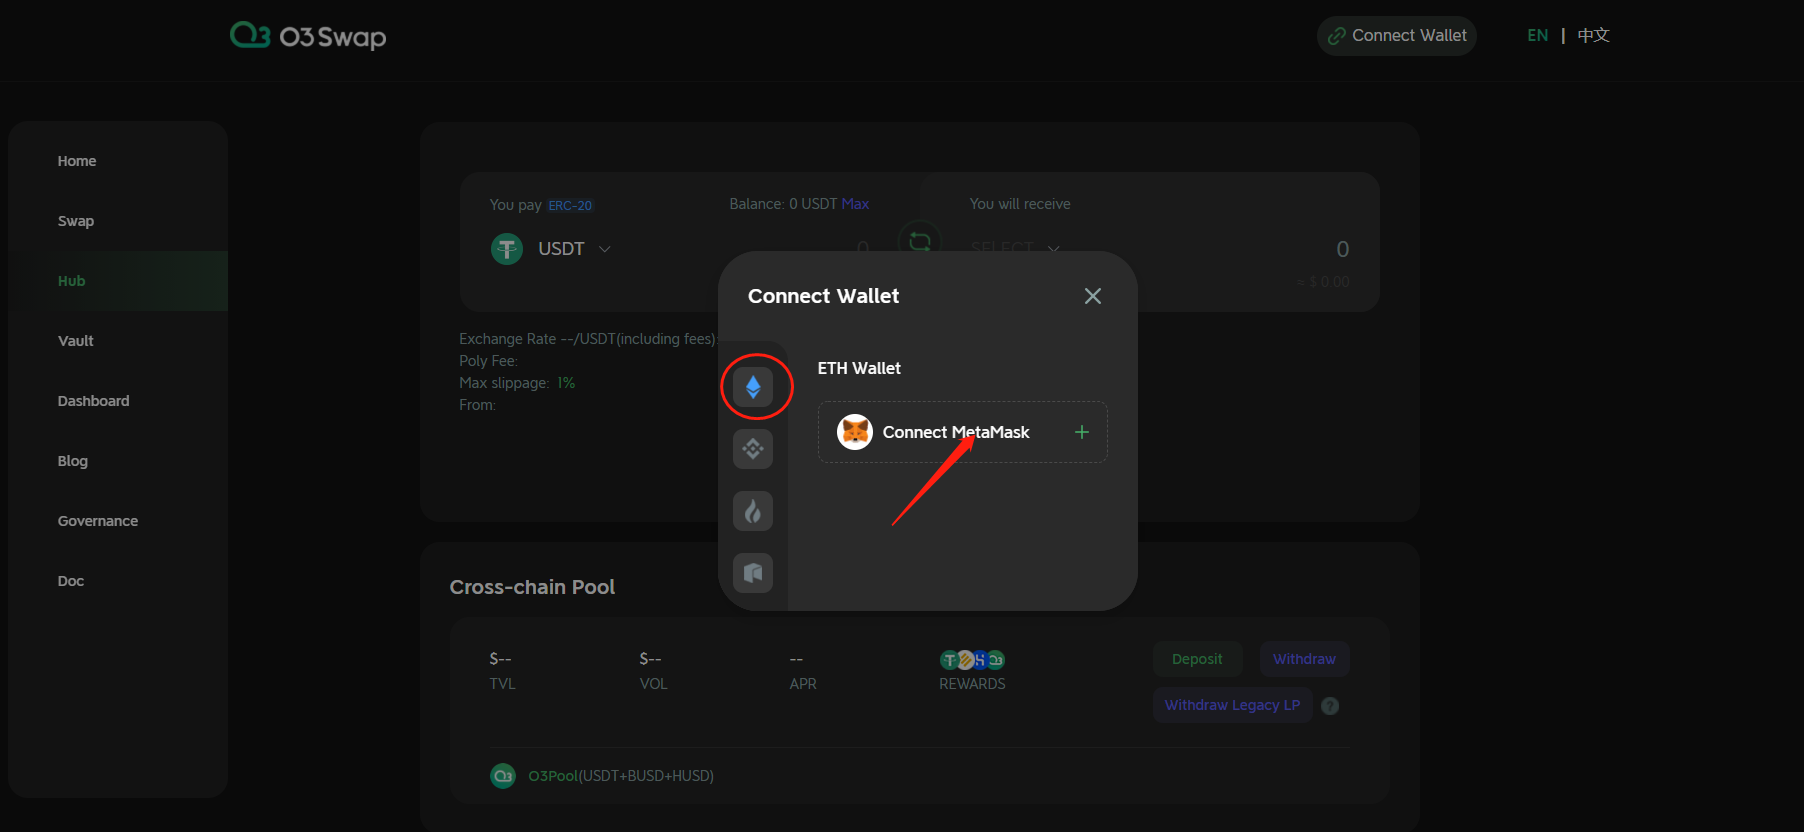Click the 1% max slippage value

(566, 383)
